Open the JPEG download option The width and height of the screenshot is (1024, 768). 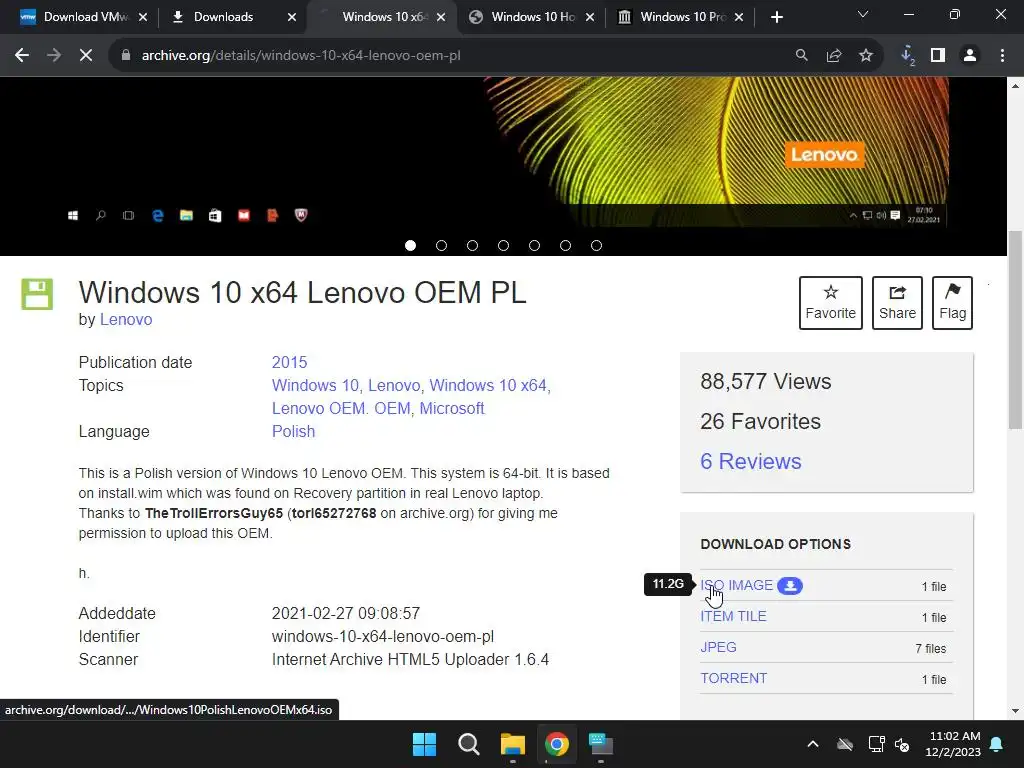[718, 647]
